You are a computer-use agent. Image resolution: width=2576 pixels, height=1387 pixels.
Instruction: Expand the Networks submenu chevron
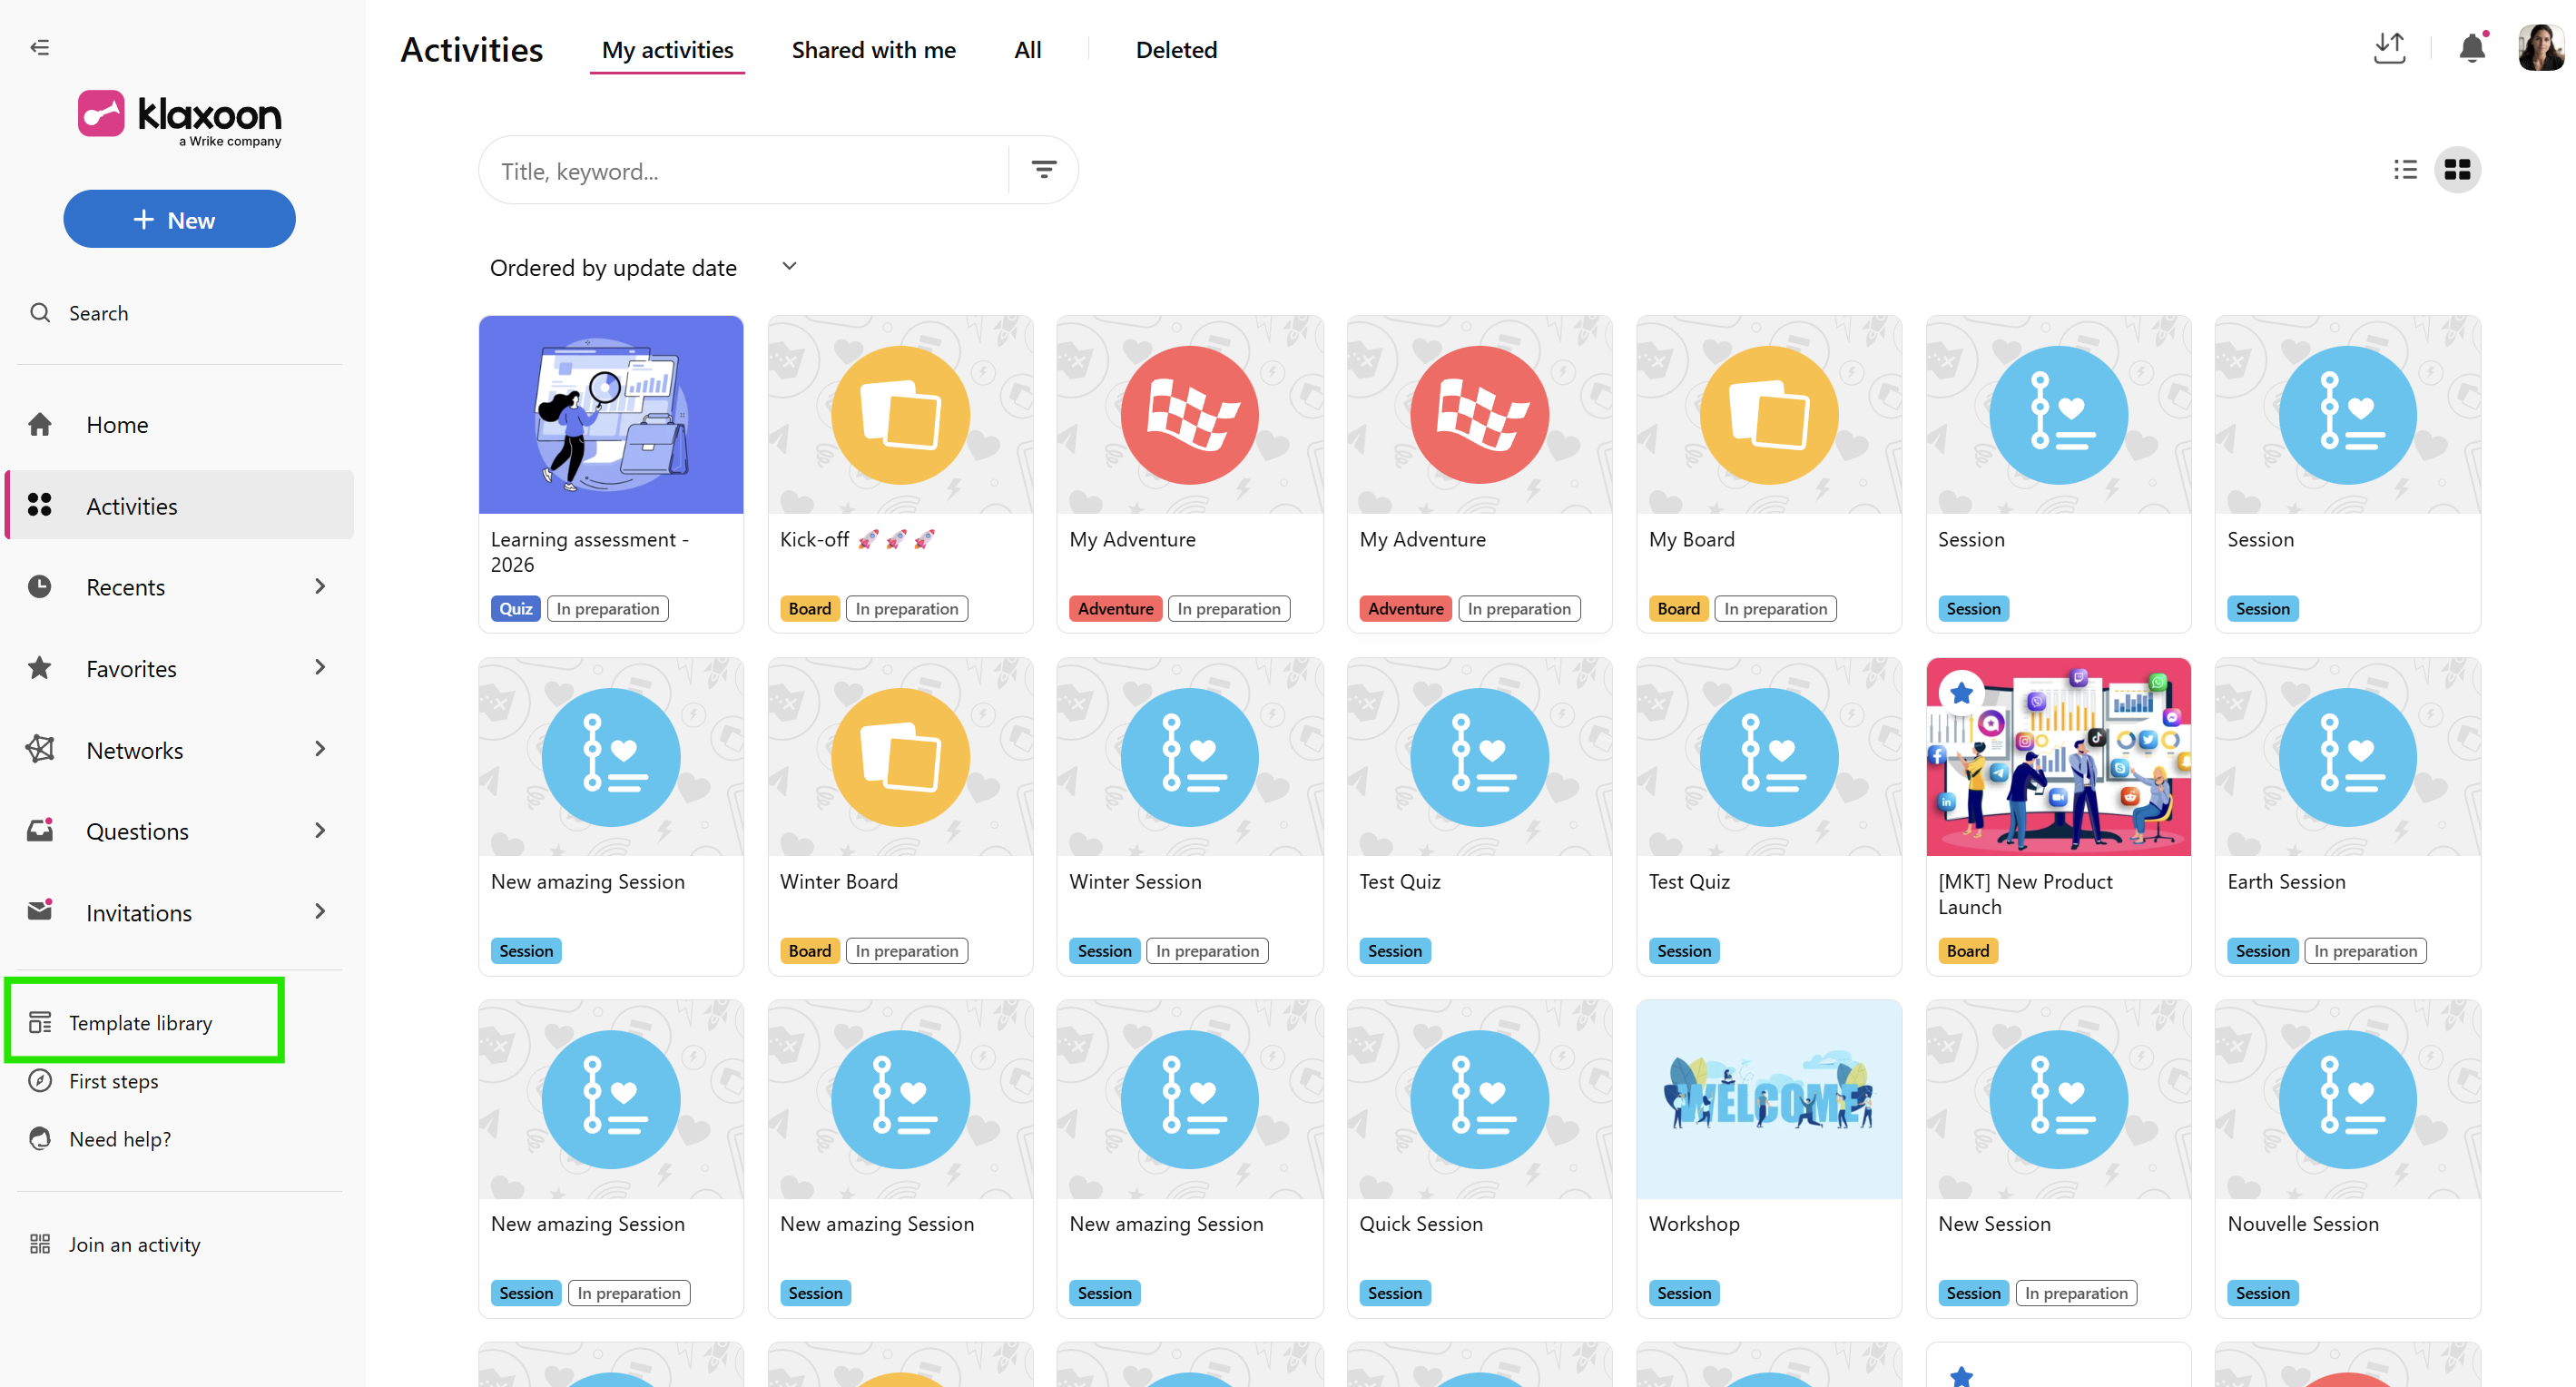coord(320,749)
